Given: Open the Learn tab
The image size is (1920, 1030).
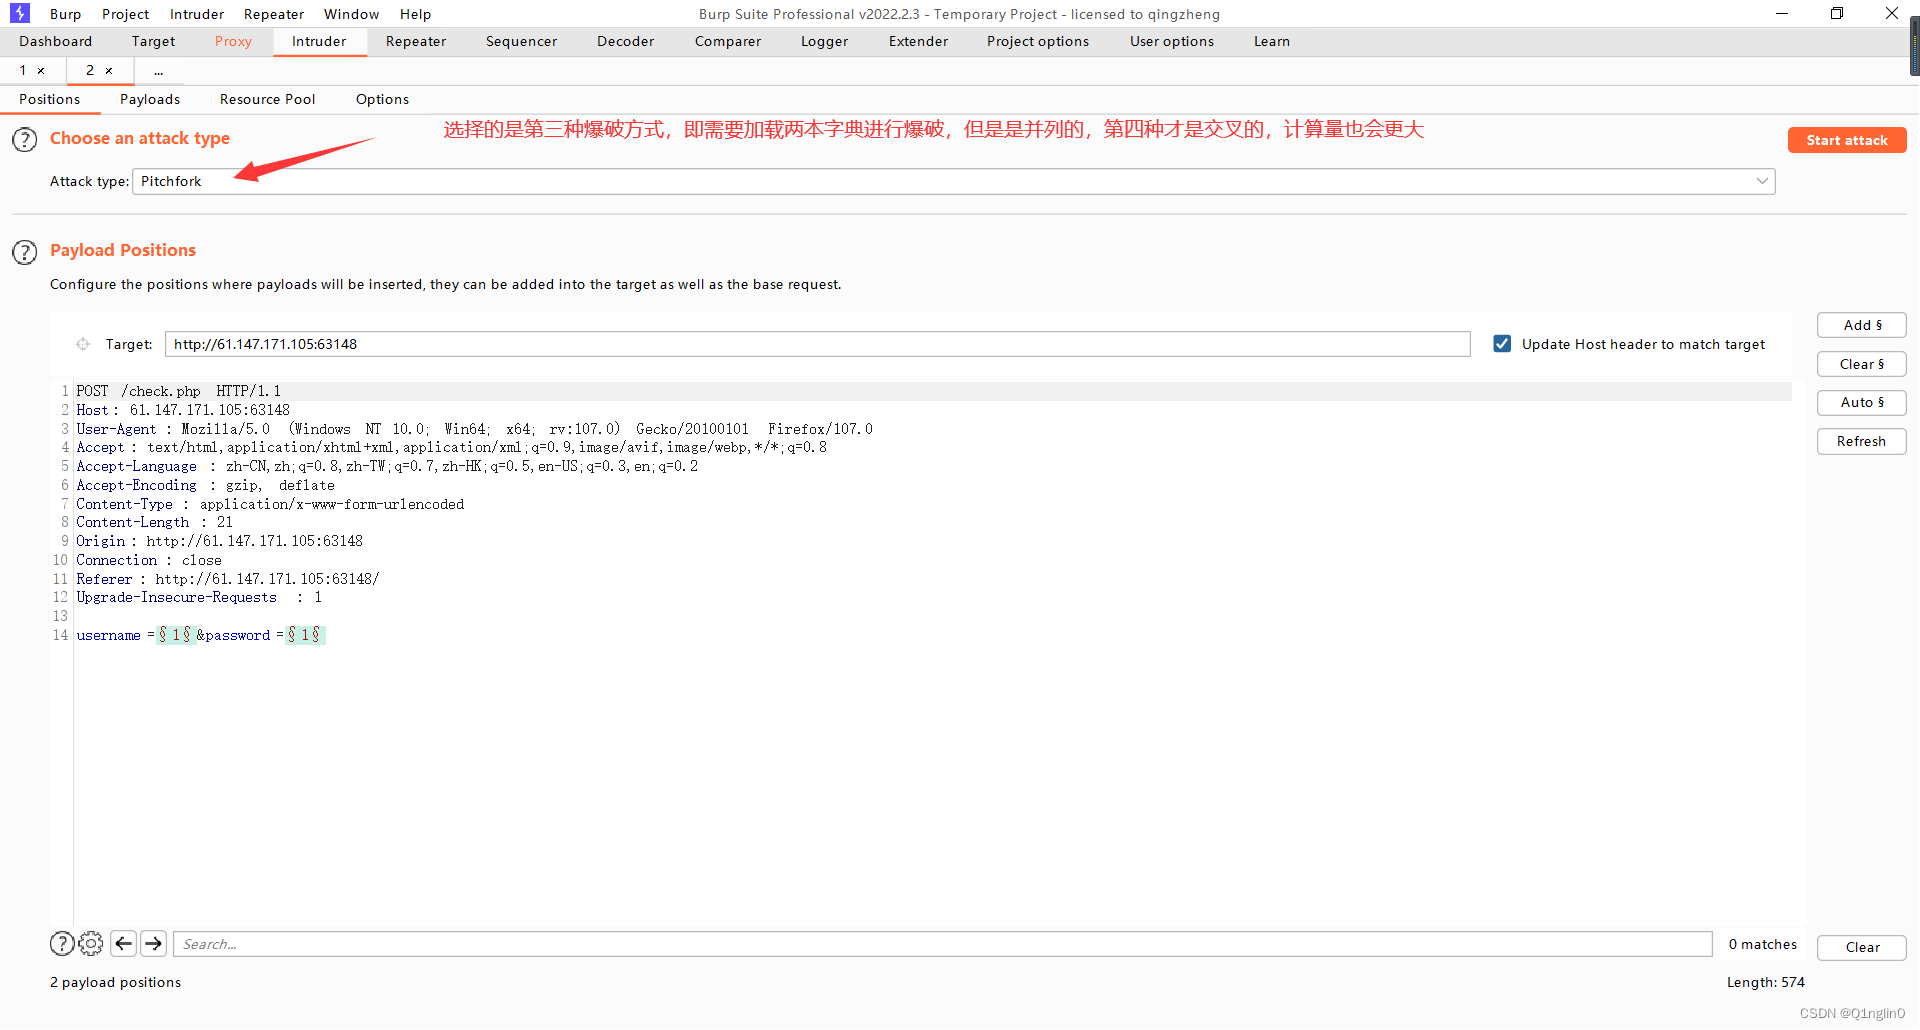Looking at the screenshot, I should [1272, 41].
